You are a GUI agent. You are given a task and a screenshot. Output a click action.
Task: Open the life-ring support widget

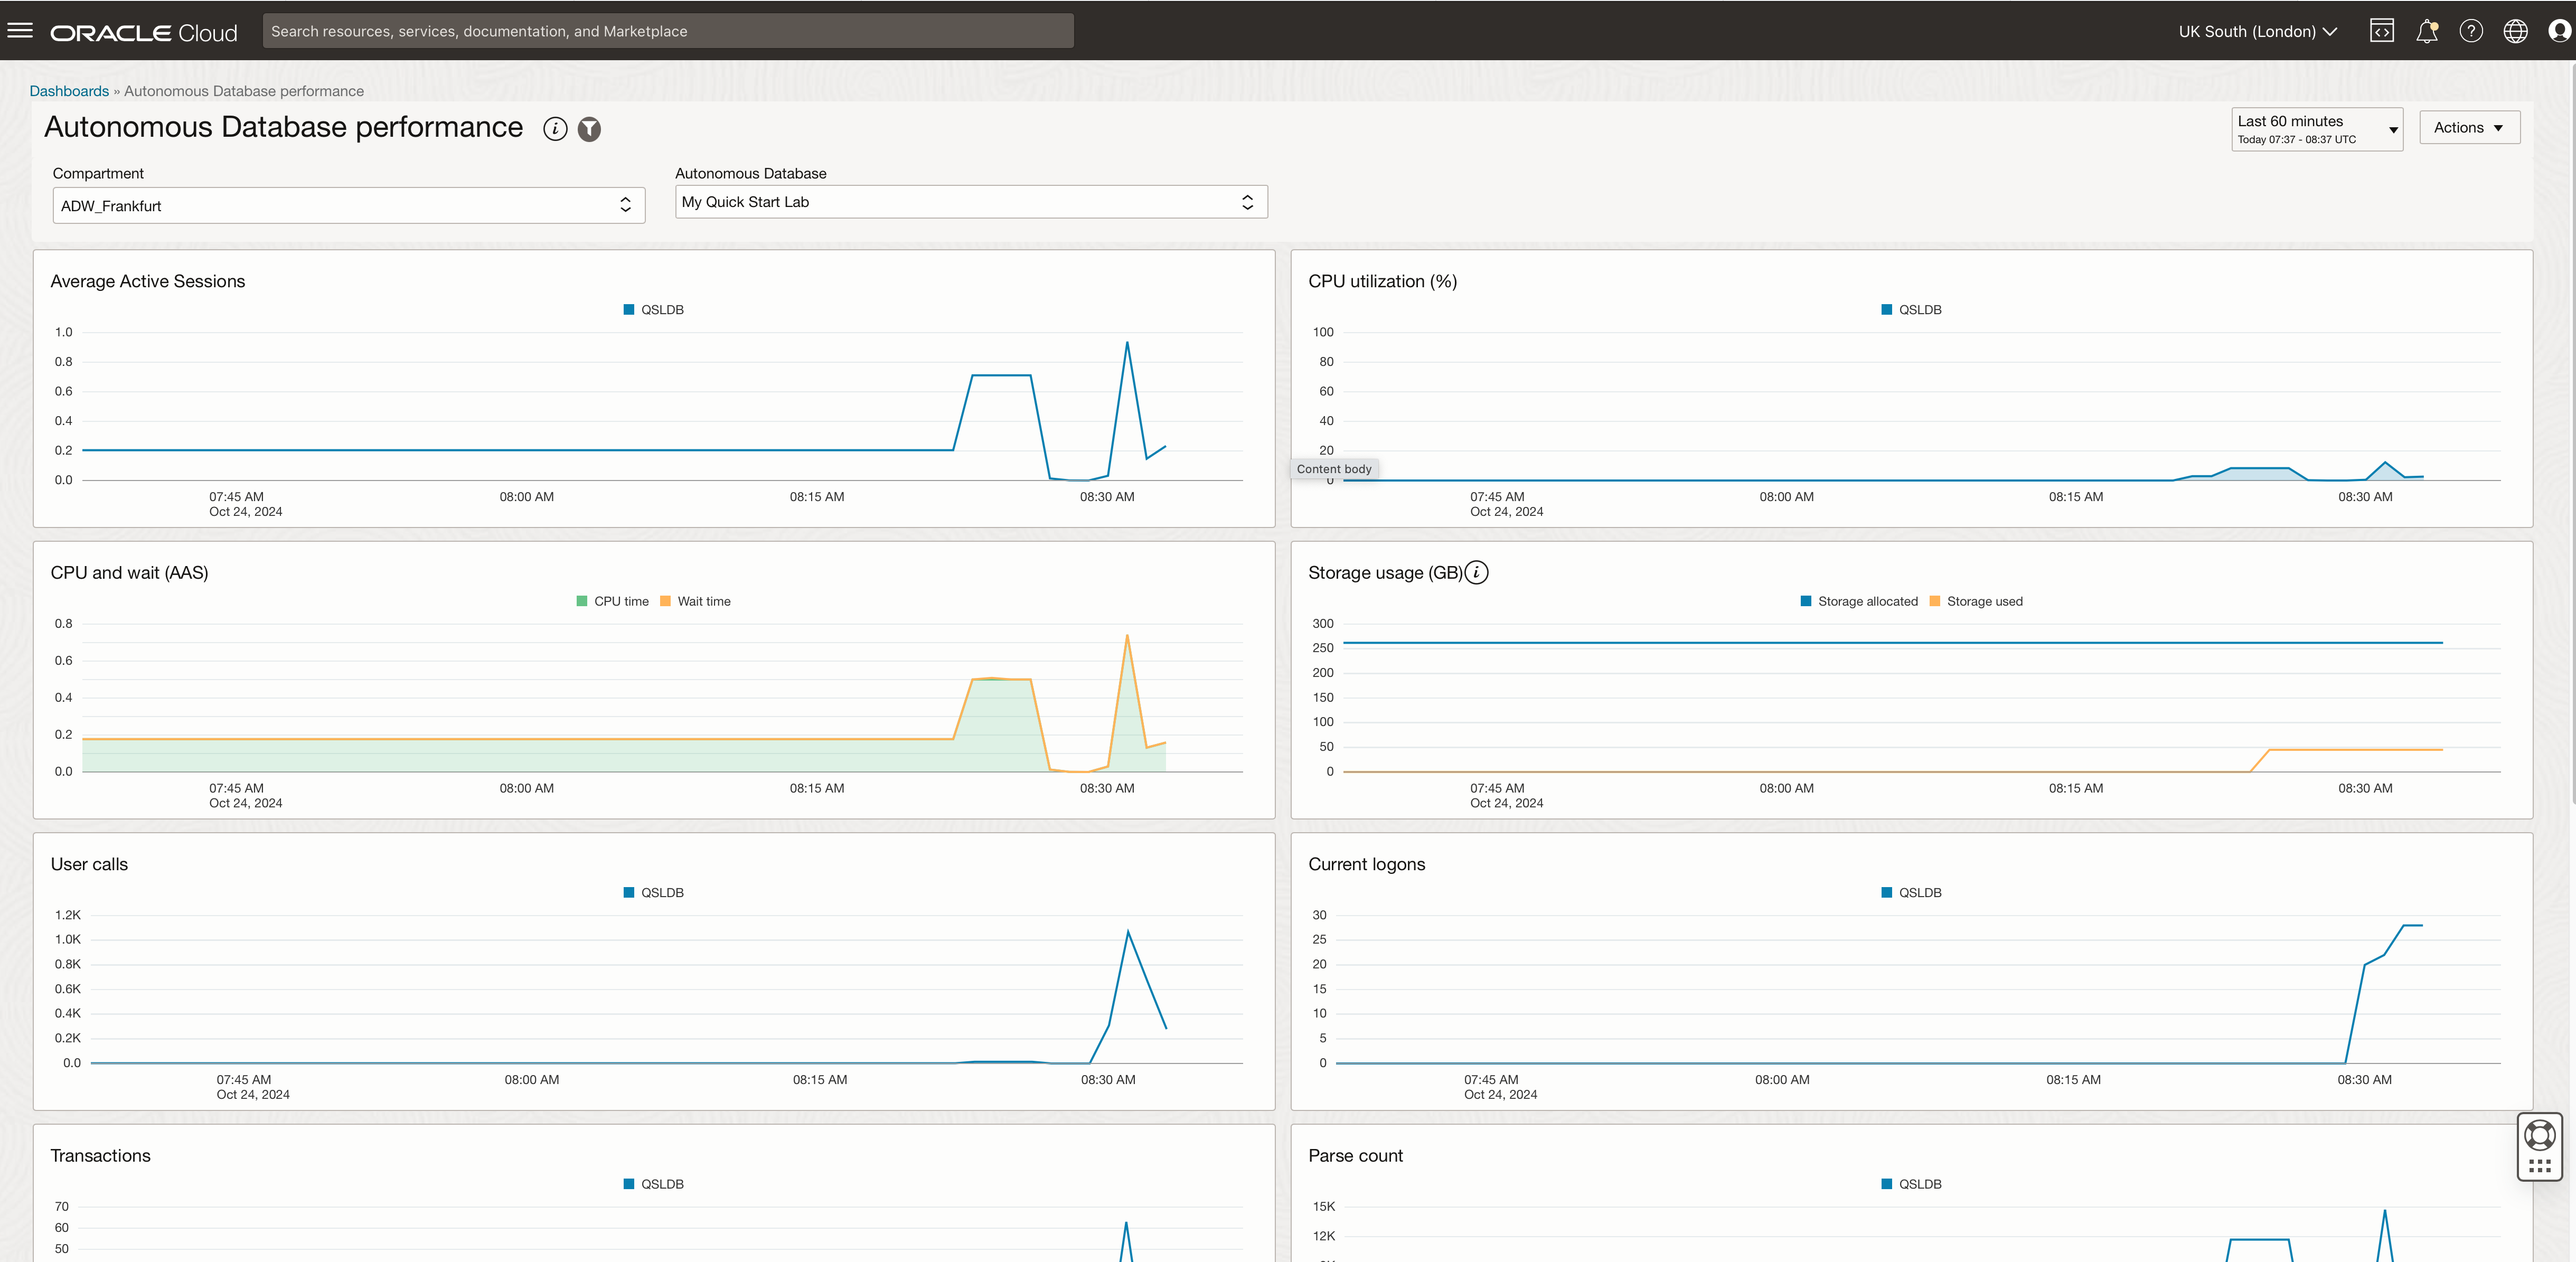pyautogui.click(x=2540, y=1136)
